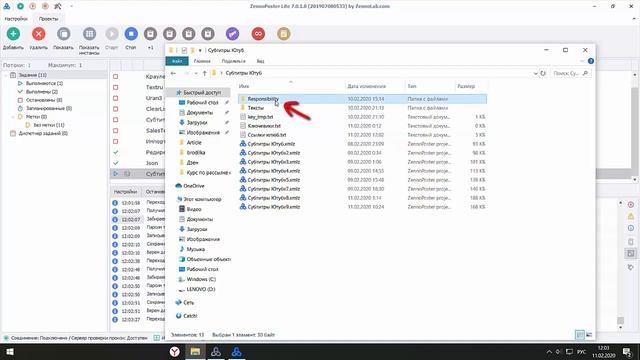
Task: Open the Explorer address bar dropdown
Action: point(536,73)
